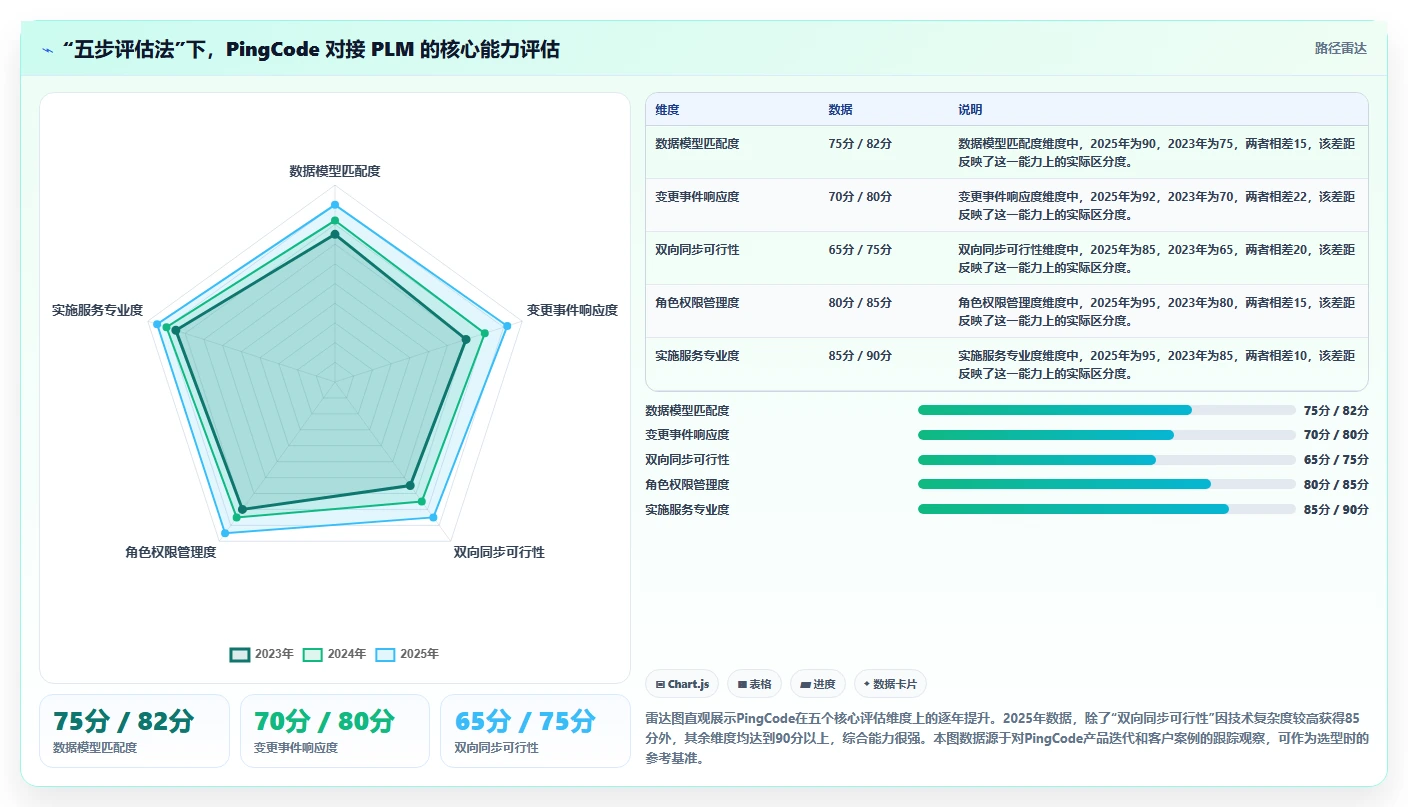Click the 实施服务专业度 progress bar
Image resolution: width=1408 pixels, height=807 pixels.
click(1107, 509)
